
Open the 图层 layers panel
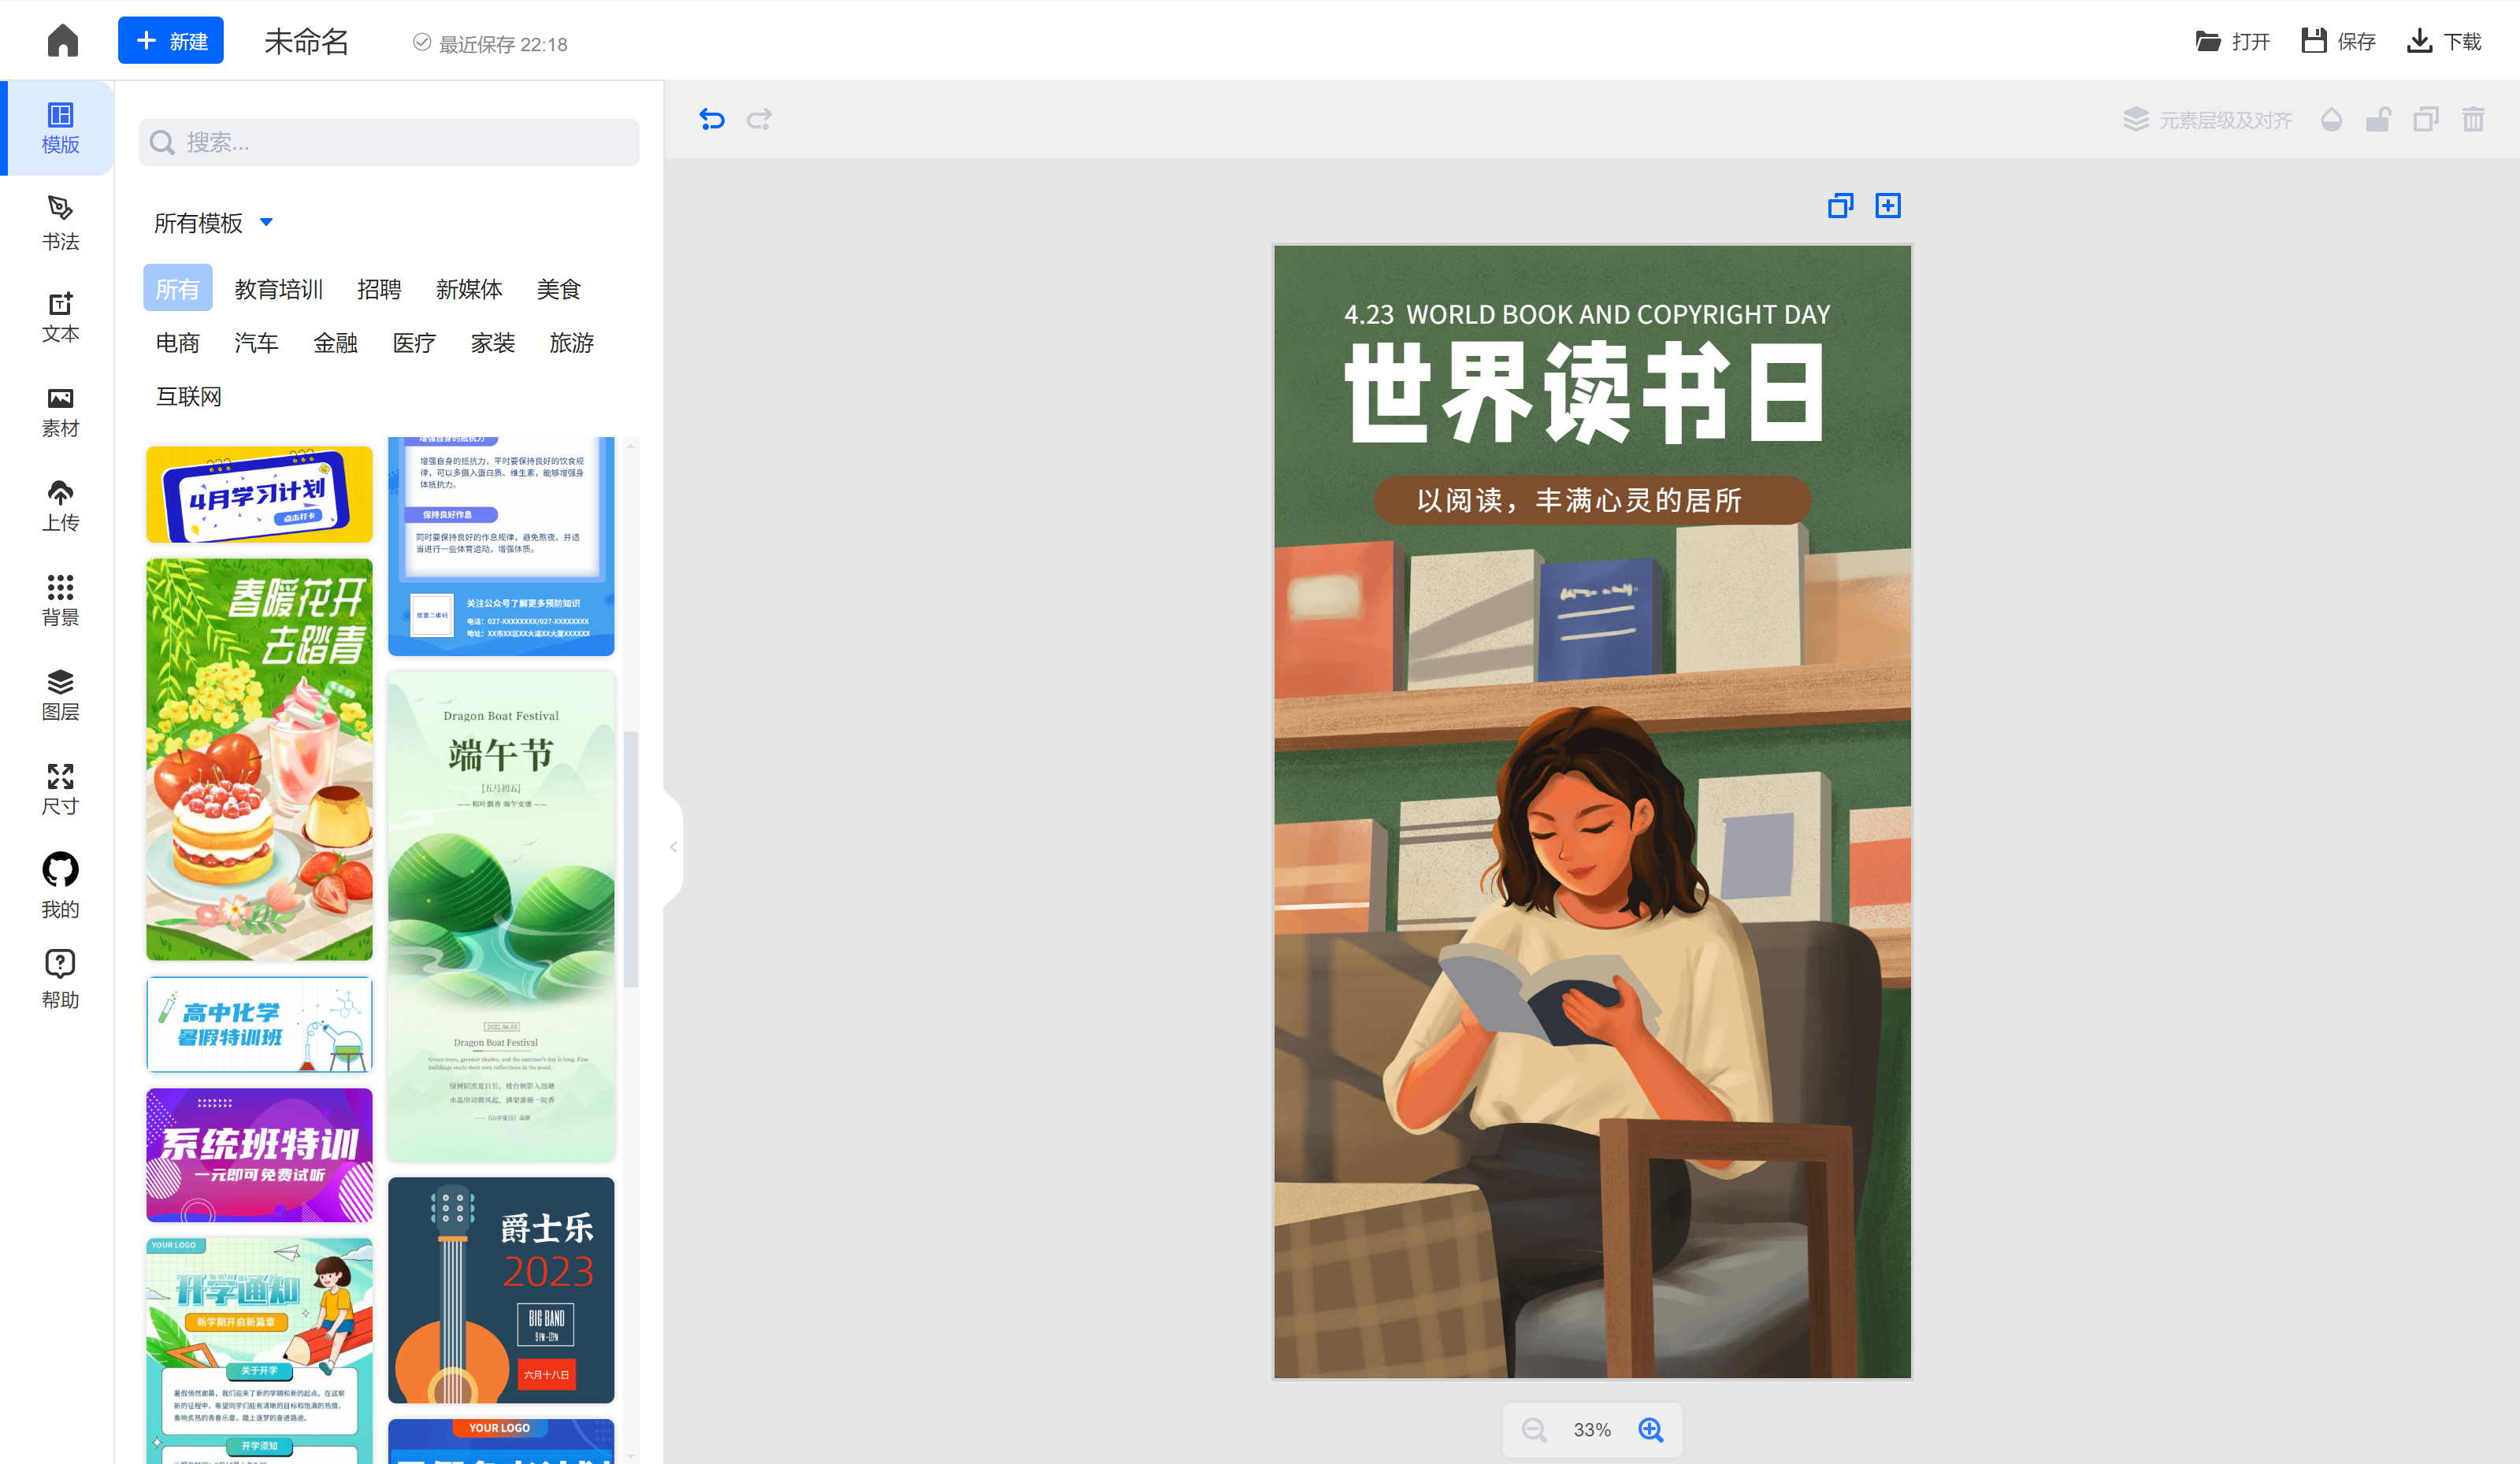60,695
